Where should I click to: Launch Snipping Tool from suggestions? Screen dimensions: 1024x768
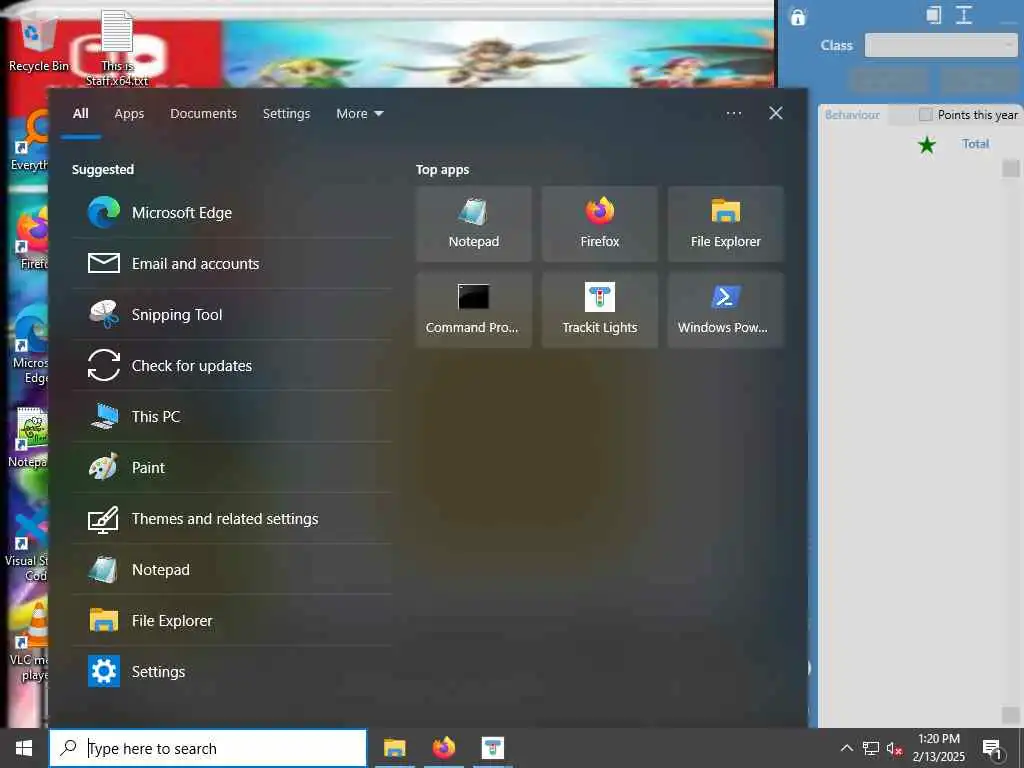click(232, 315)
